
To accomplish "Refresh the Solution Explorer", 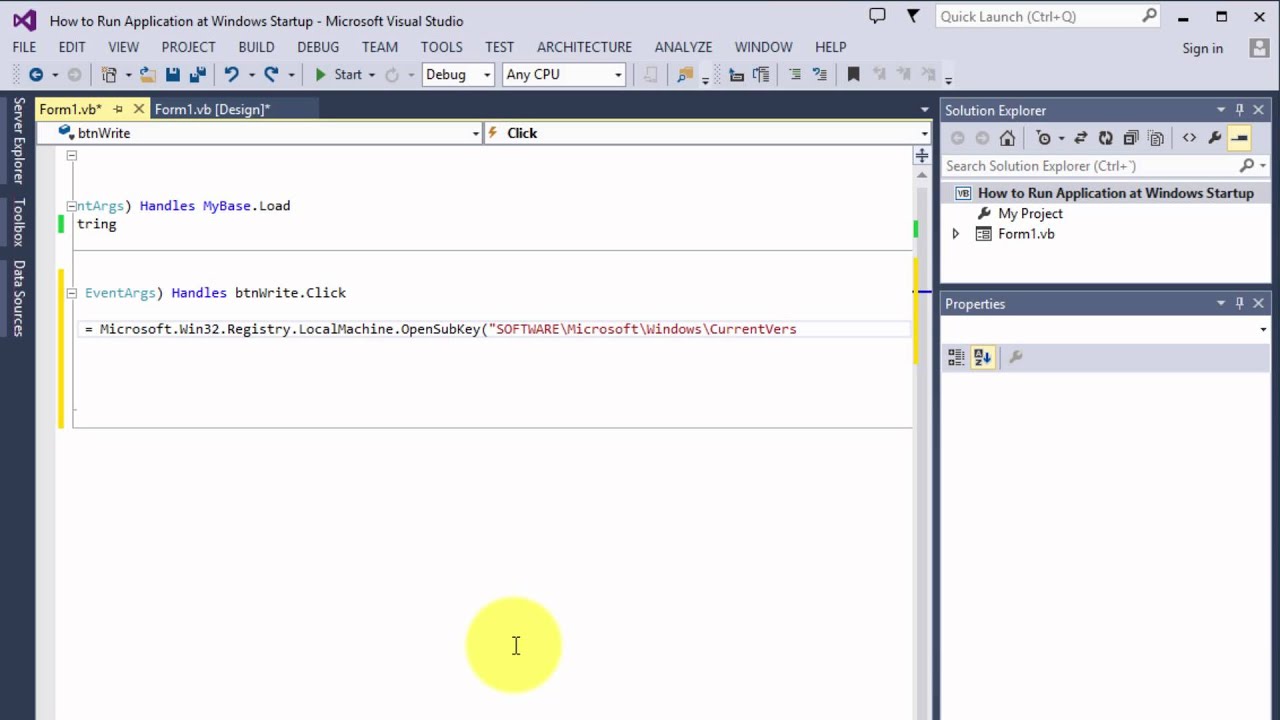I will pyautogui.click(x=1105, y=138).
